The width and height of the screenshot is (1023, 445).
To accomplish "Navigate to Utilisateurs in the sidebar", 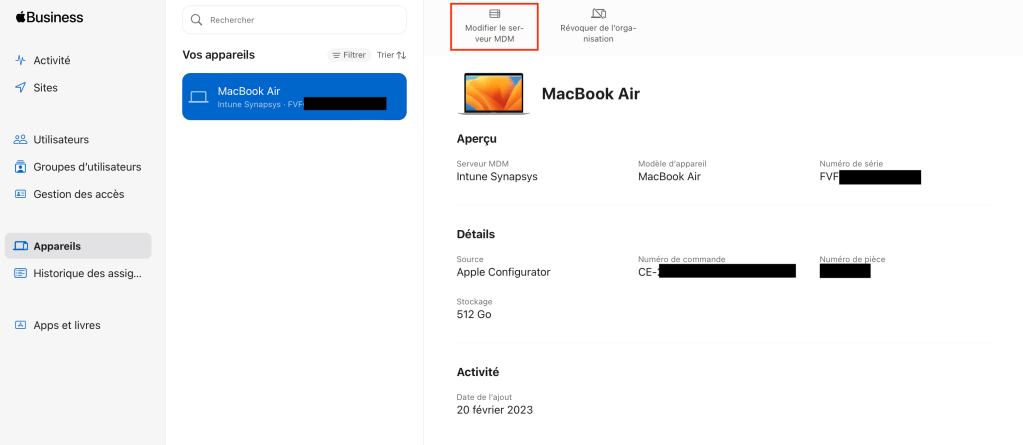I will click(61, 140).
